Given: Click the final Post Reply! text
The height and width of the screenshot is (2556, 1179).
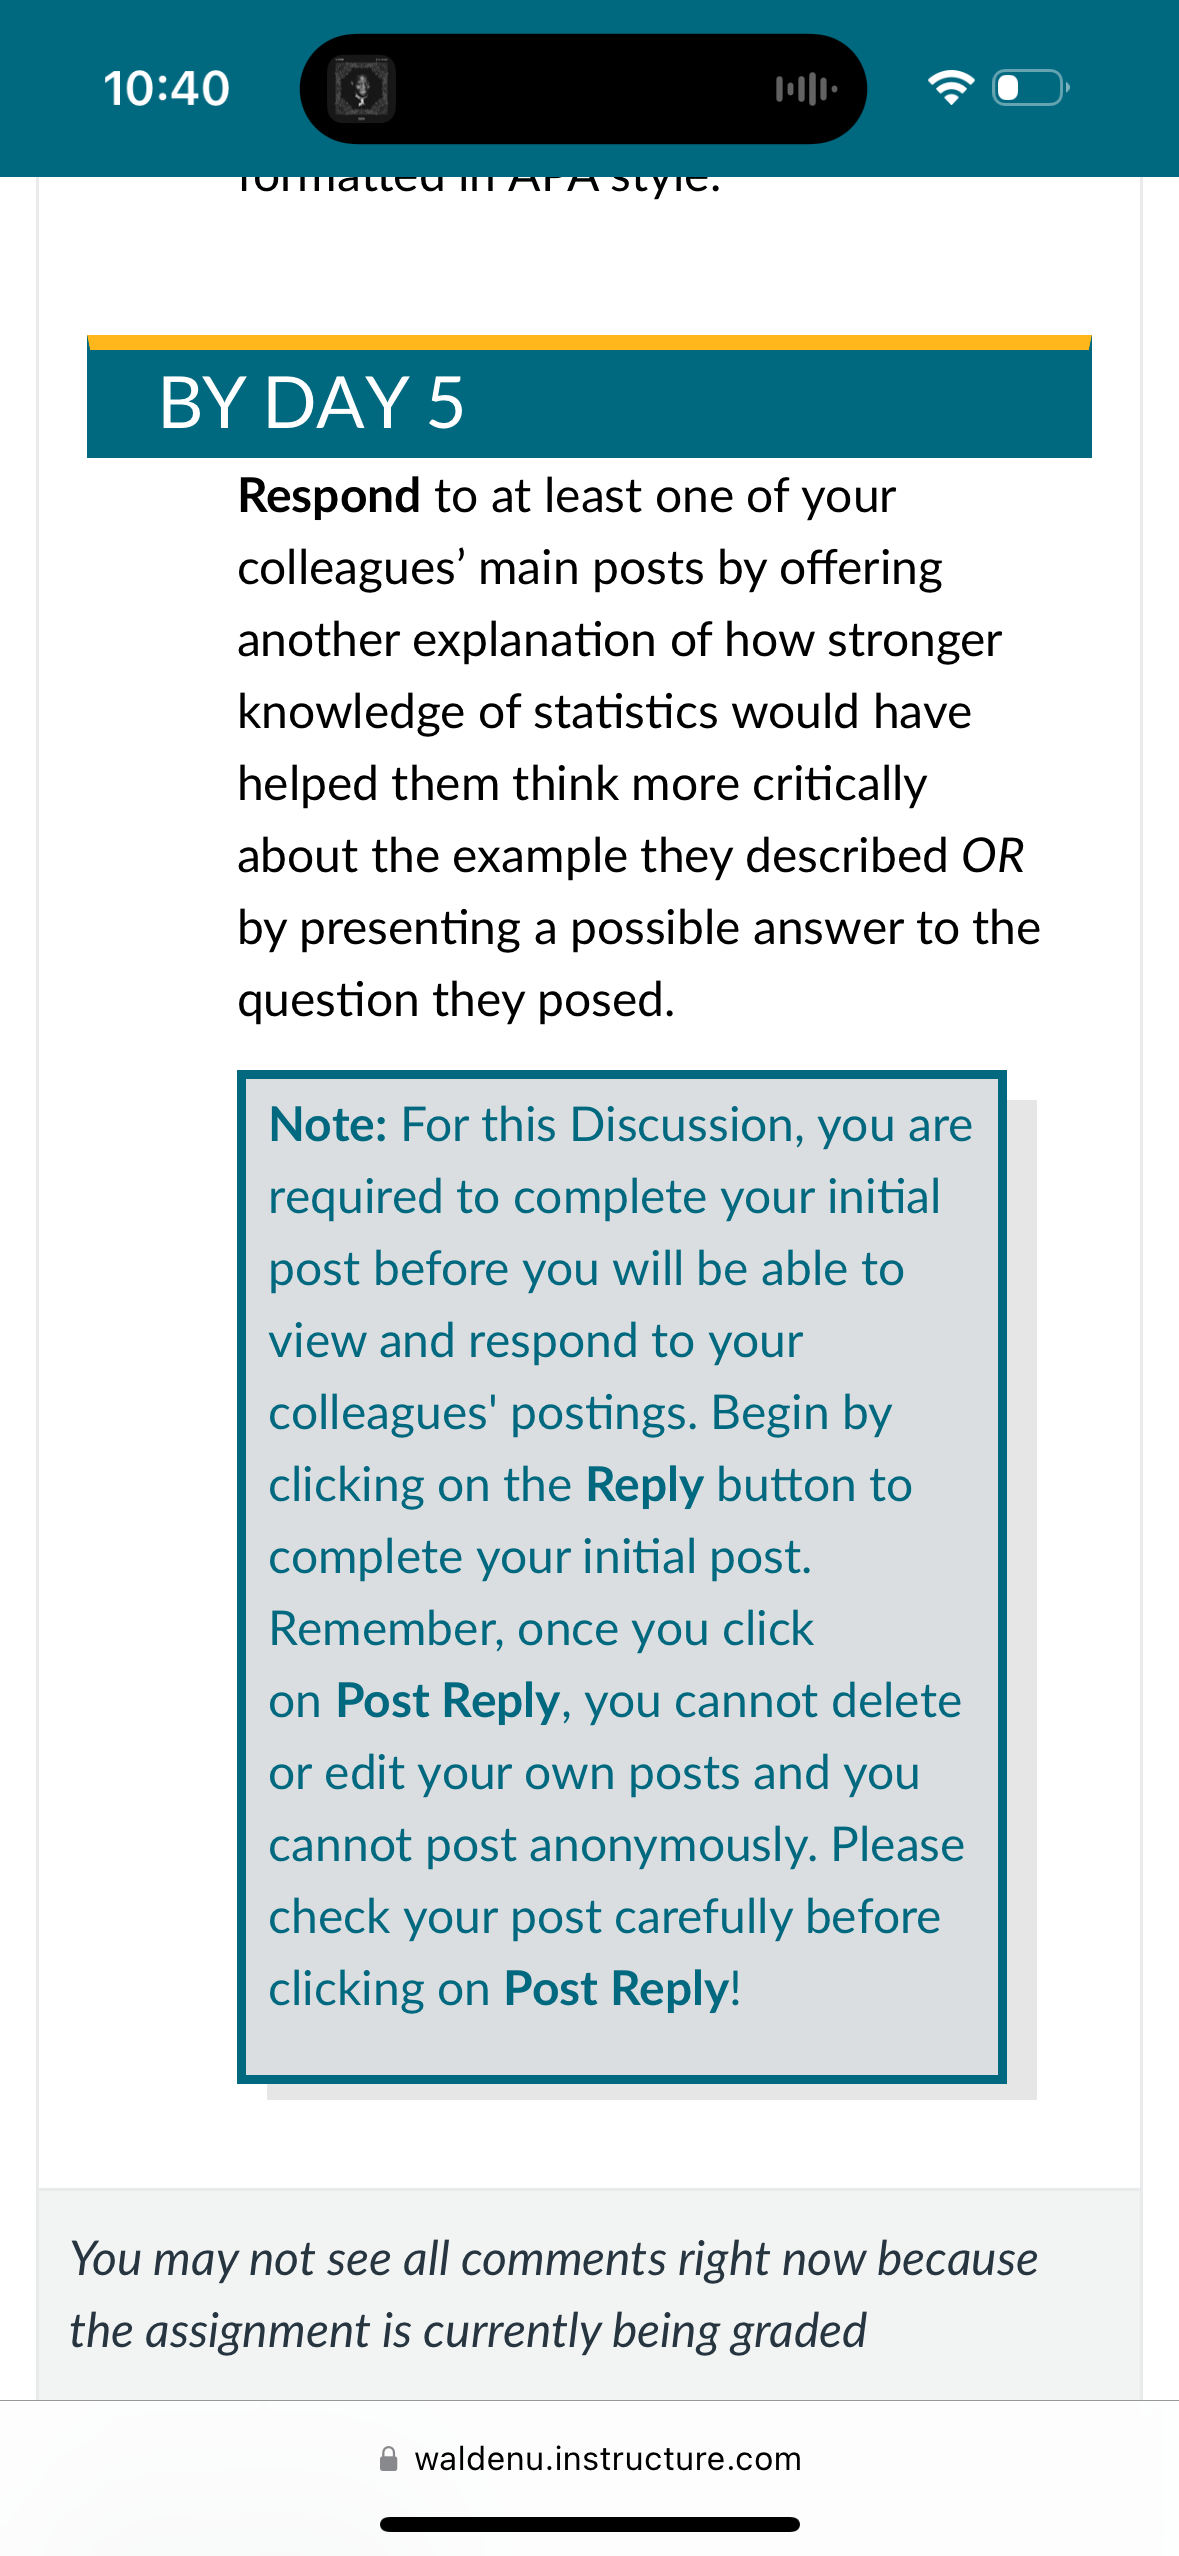Looking at the screenshot, I should tap(622, 1991).
